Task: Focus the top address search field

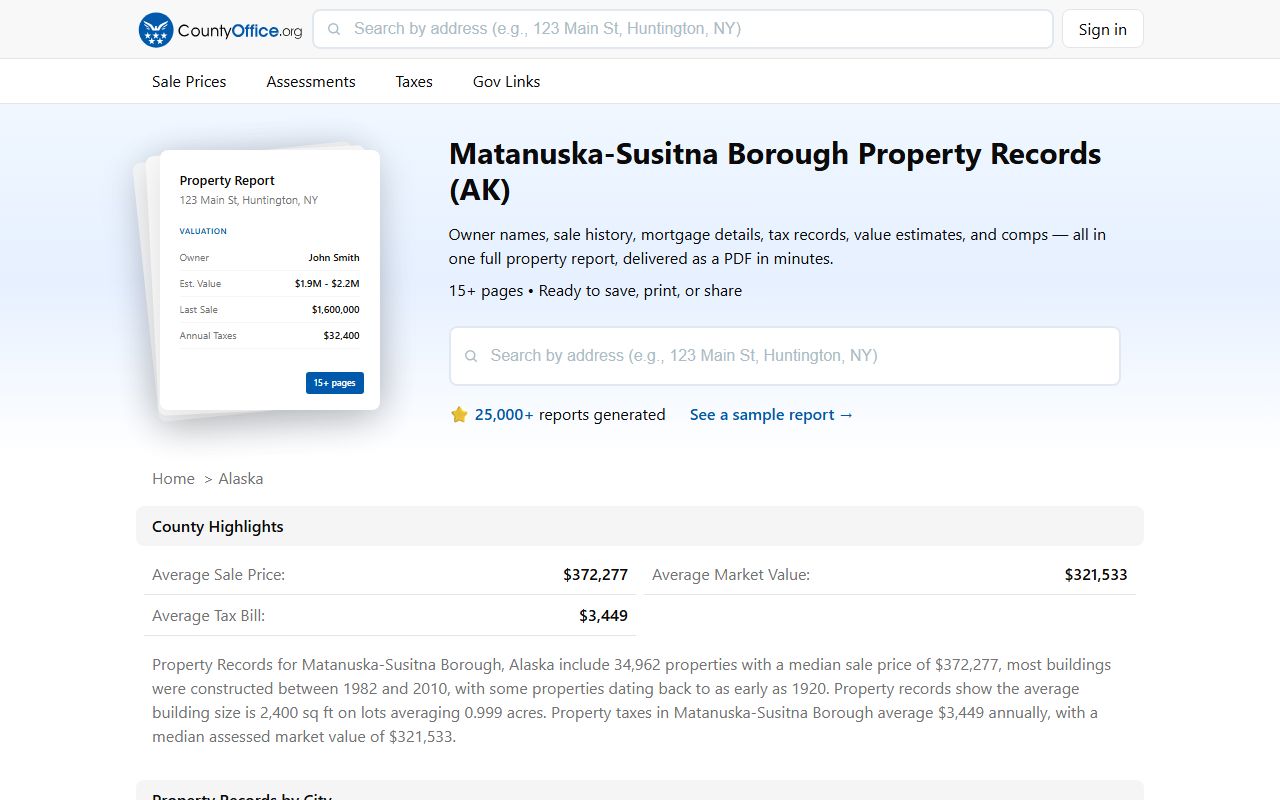Action: tap(683, 29)
